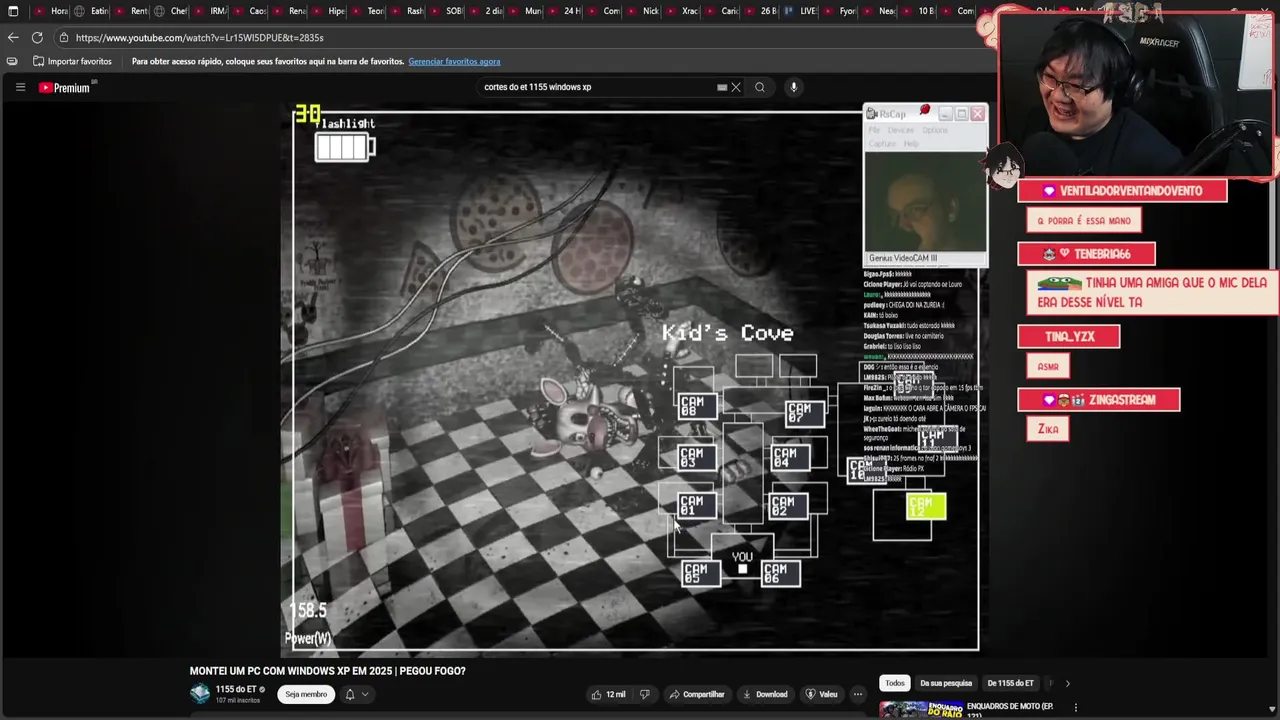This screenshot has height=720, width=1280.
Task: Open the Enquadros de Moto video thumbnail
Action: (x=920, y=710)
